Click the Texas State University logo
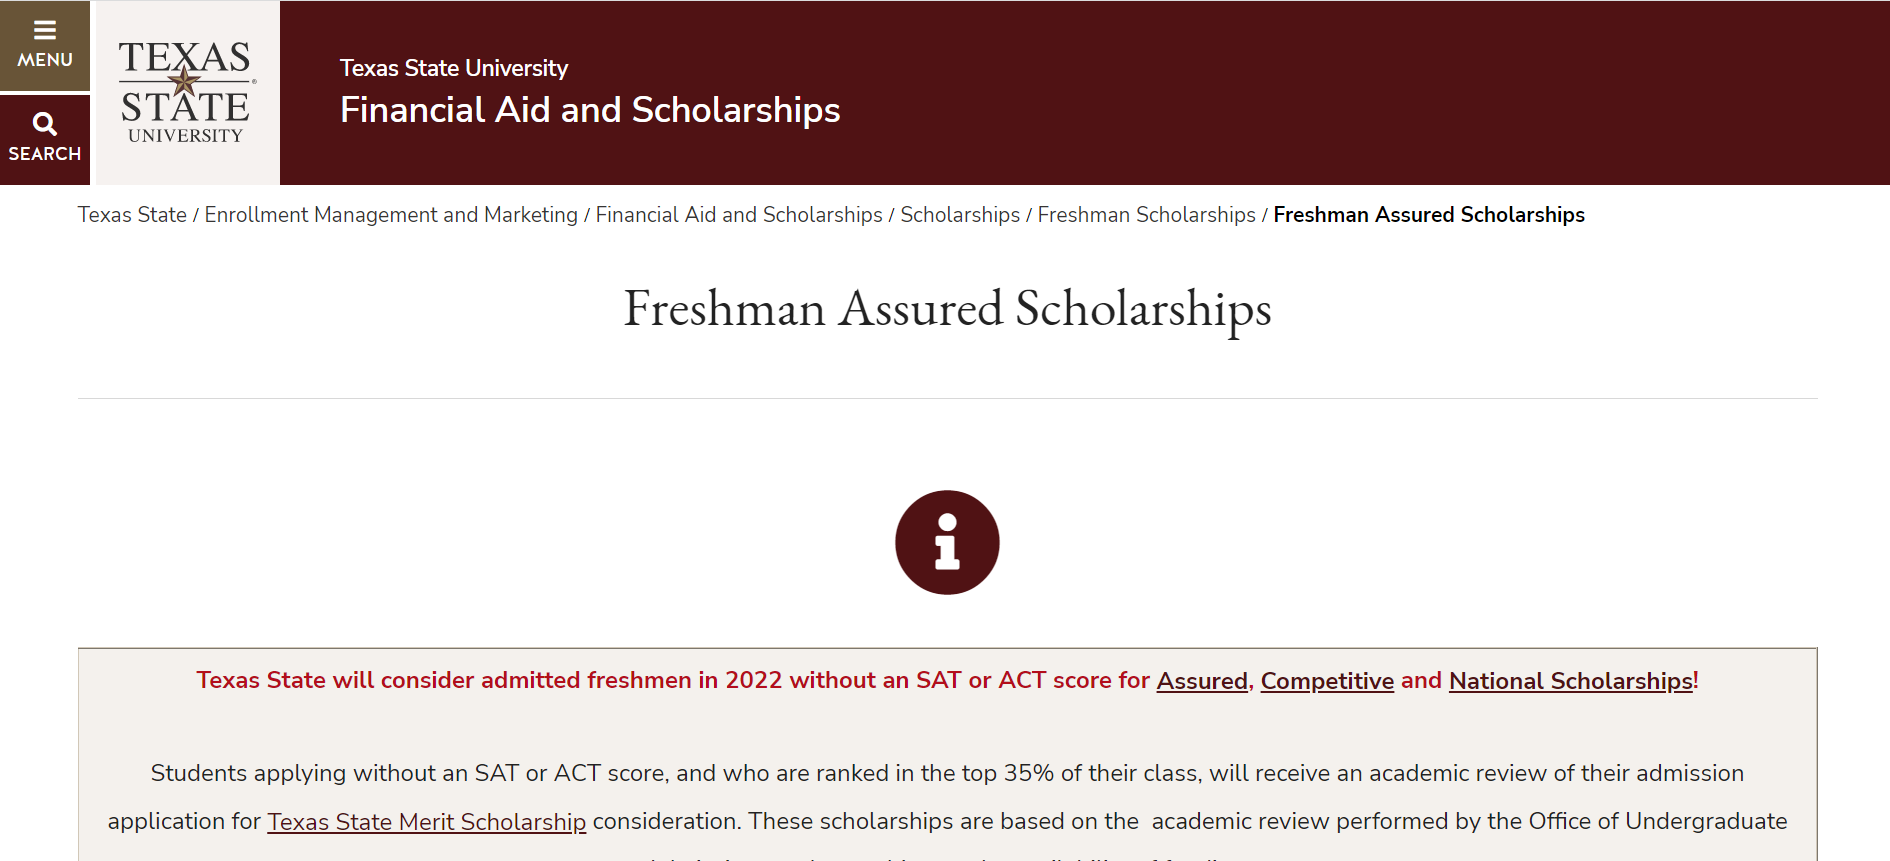The width and height of the screenshot is (1890, 861). [186, 92]
